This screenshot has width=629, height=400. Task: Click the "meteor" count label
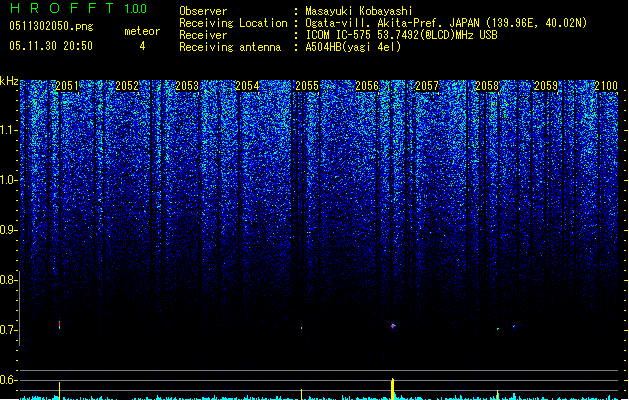pyautogui.click(x=142, y=31)
